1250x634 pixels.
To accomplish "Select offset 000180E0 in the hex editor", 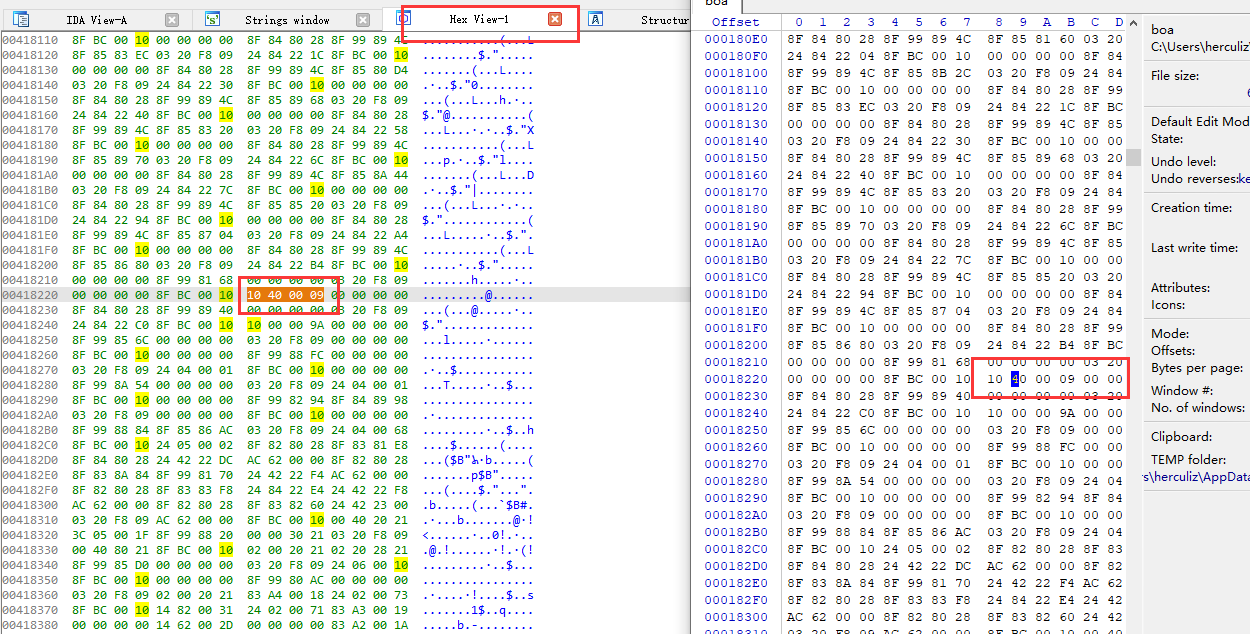I will point(737,39).
